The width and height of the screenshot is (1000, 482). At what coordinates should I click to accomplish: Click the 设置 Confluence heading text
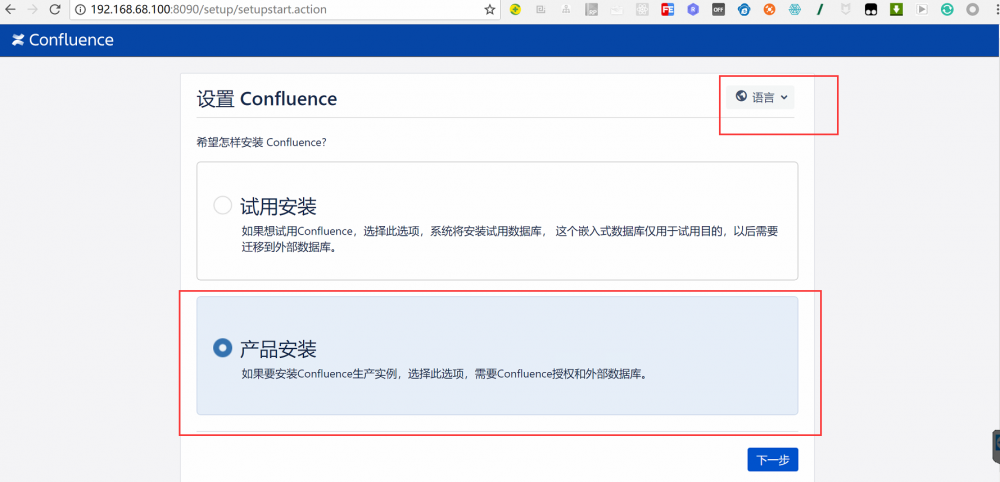click(x=267, y=99)
